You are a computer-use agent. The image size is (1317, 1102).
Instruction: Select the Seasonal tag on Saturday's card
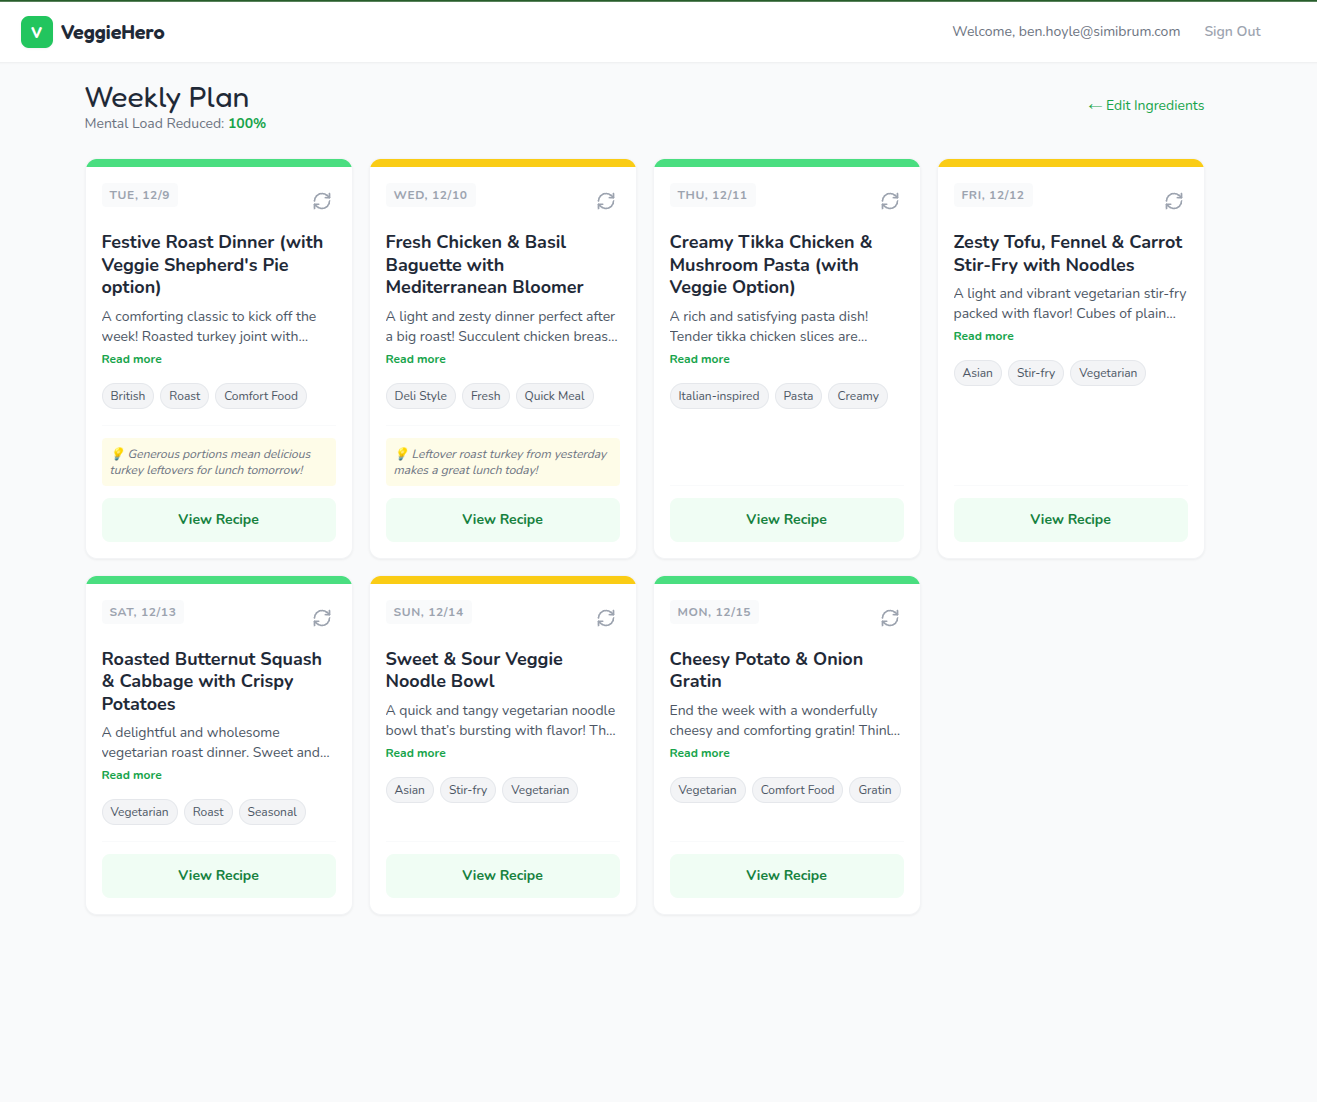(x=272, y=812)
